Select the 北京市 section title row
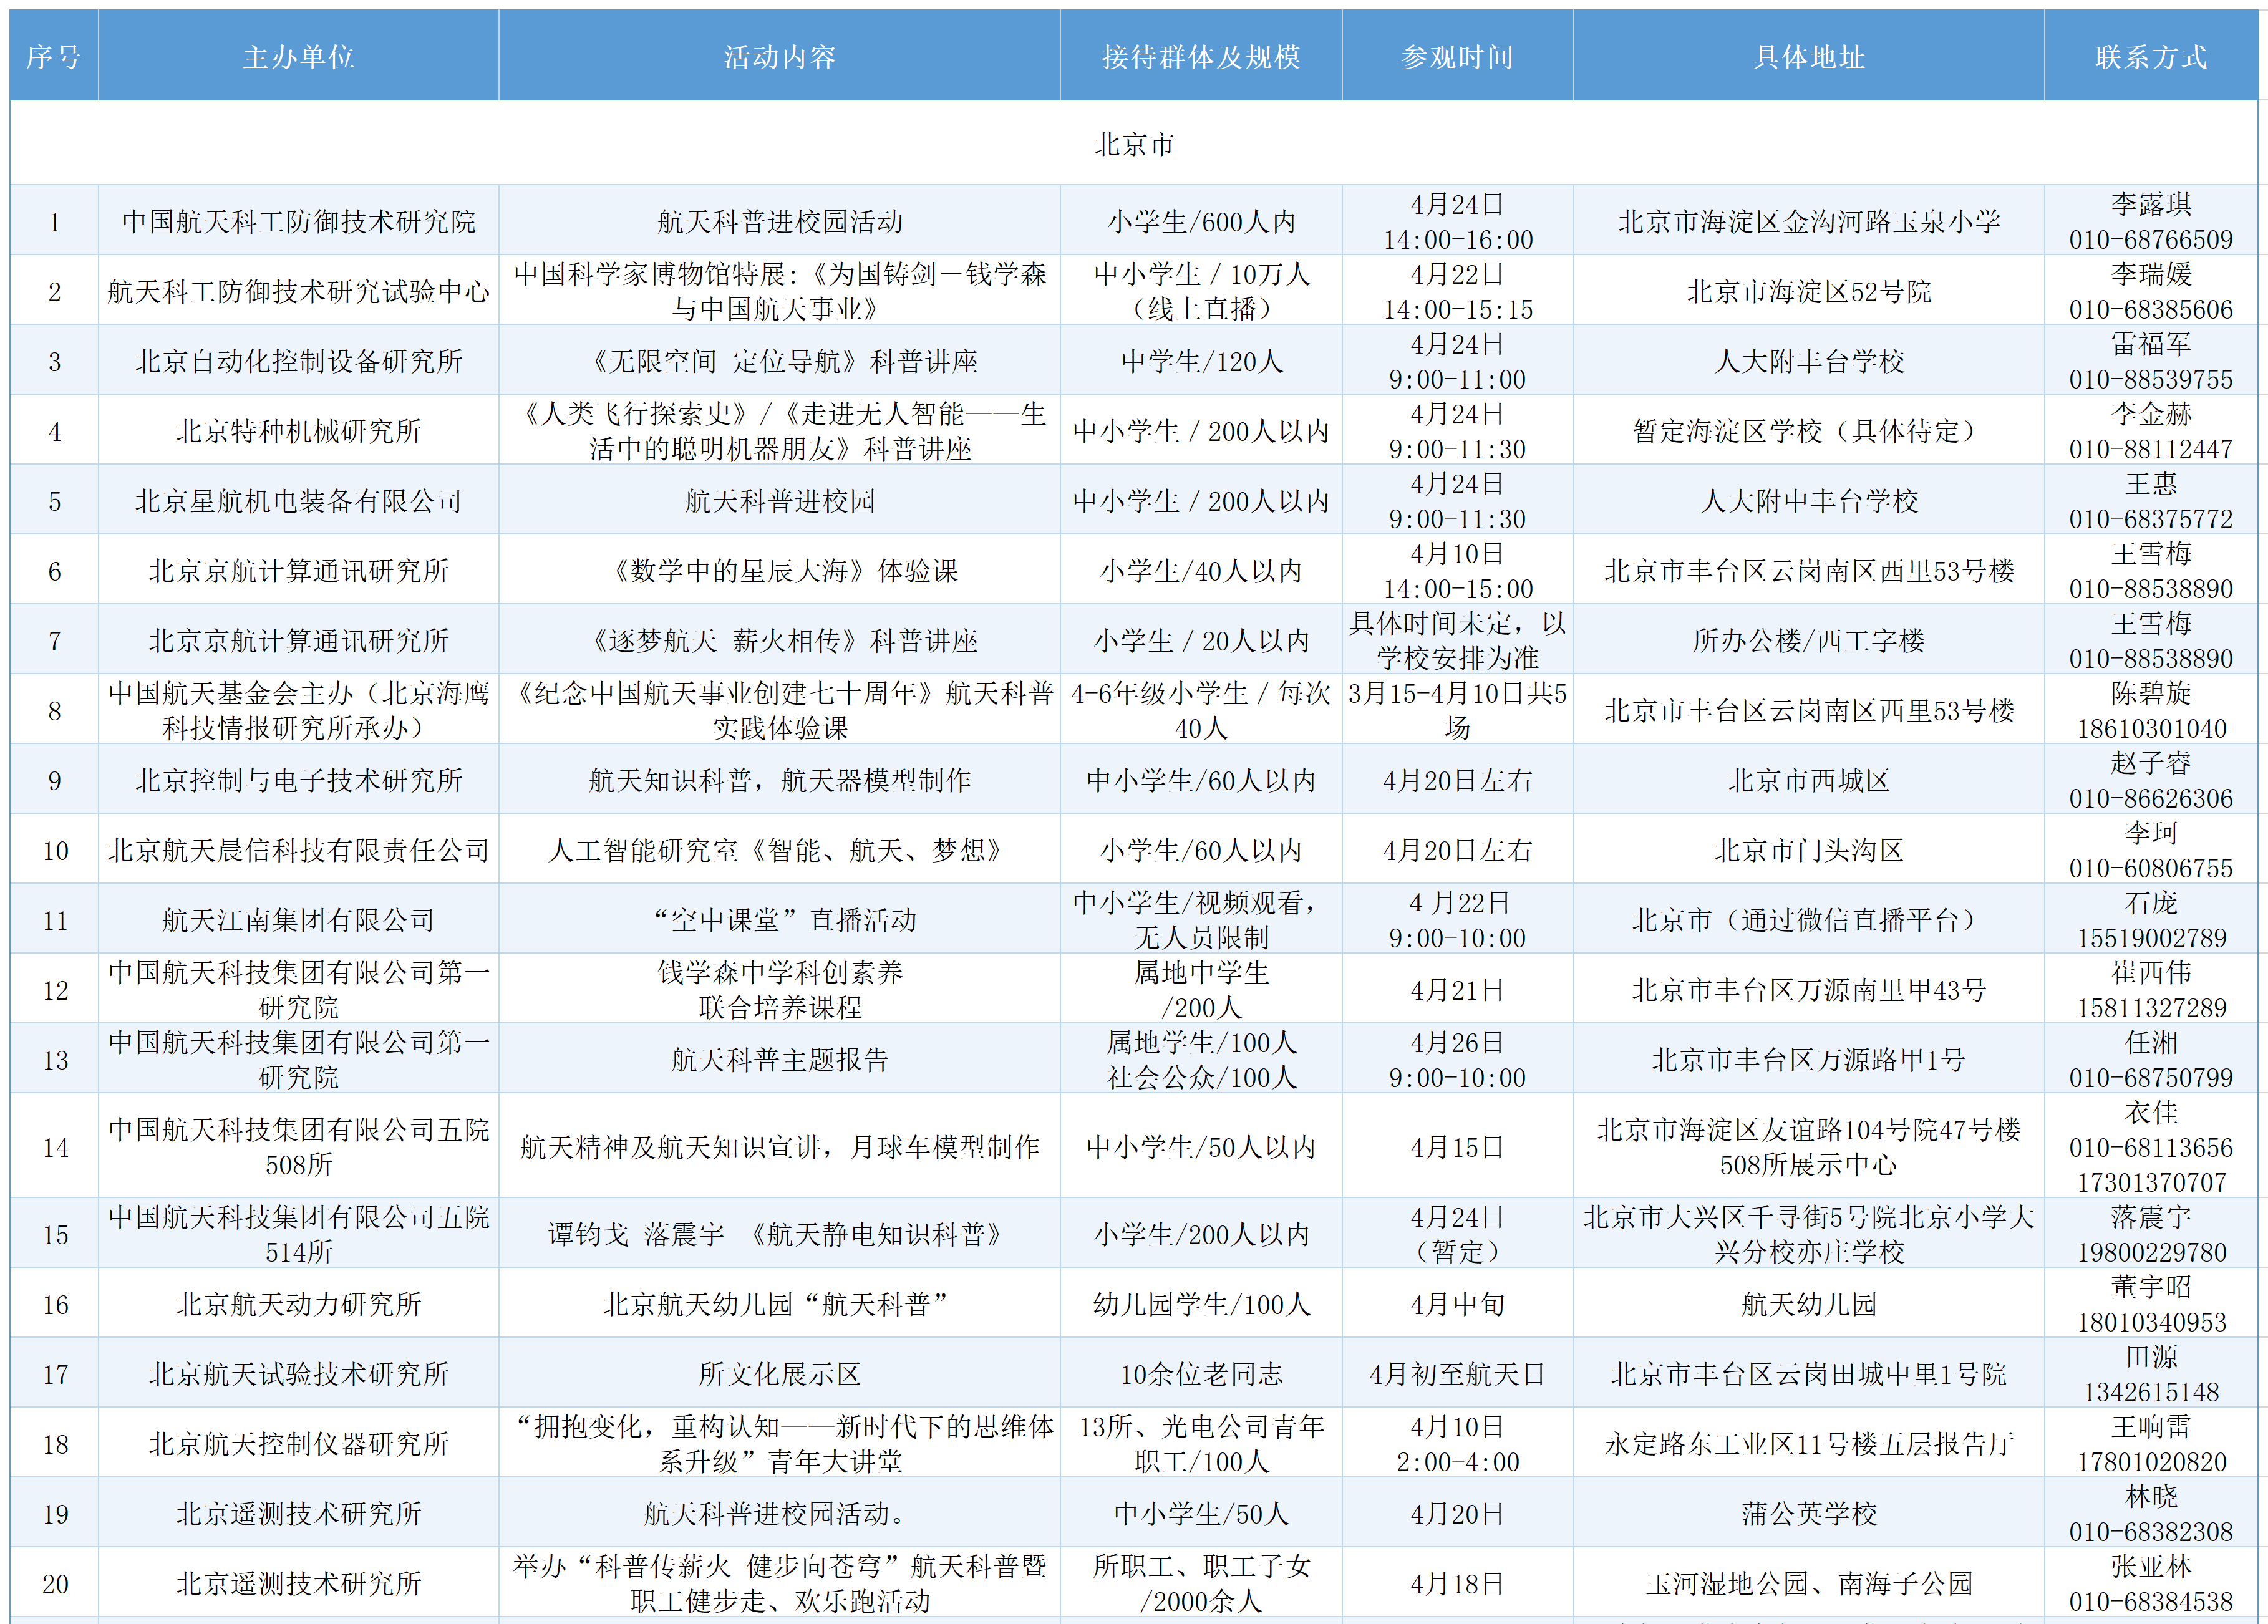The width and height of the screenshot is (2268, 1624). point(1134,144)
